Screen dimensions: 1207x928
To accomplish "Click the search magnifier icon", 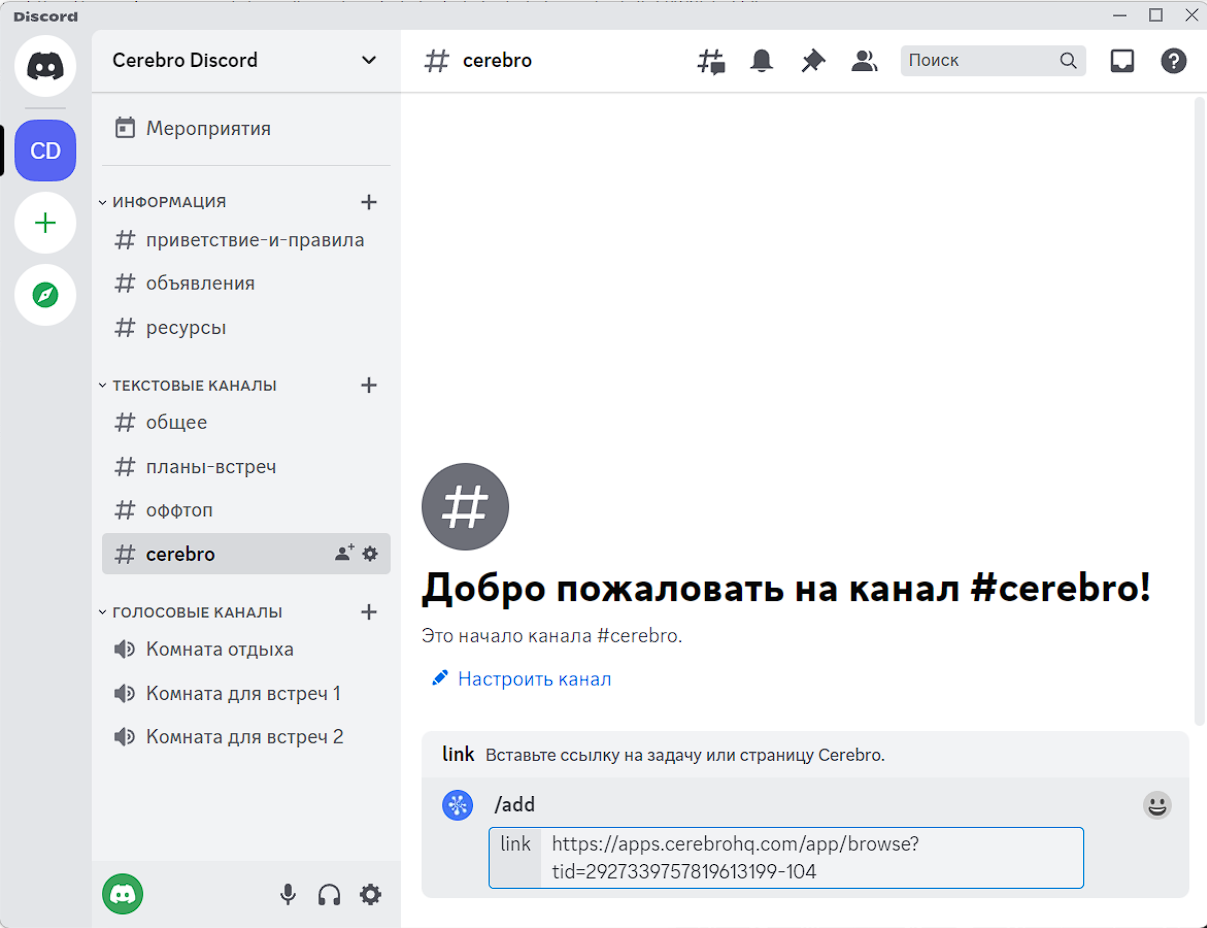I will (1068, 61).
